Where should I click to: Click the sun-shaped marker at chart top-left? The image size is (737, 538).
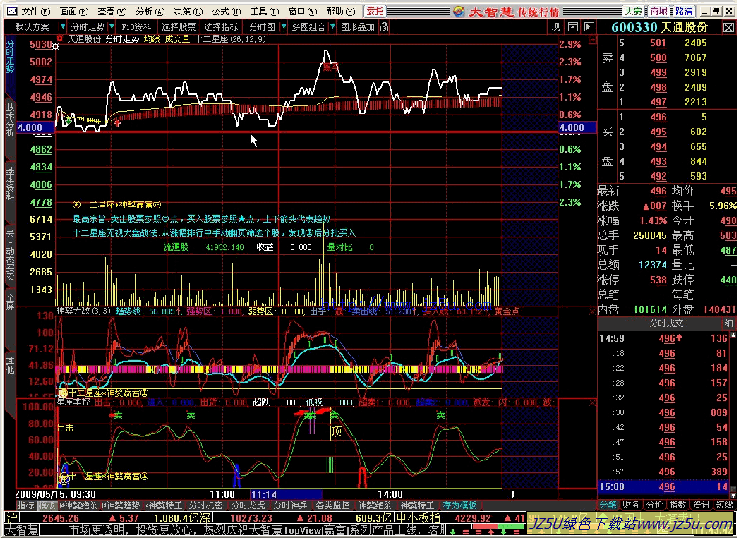click(x=56, y=46)
